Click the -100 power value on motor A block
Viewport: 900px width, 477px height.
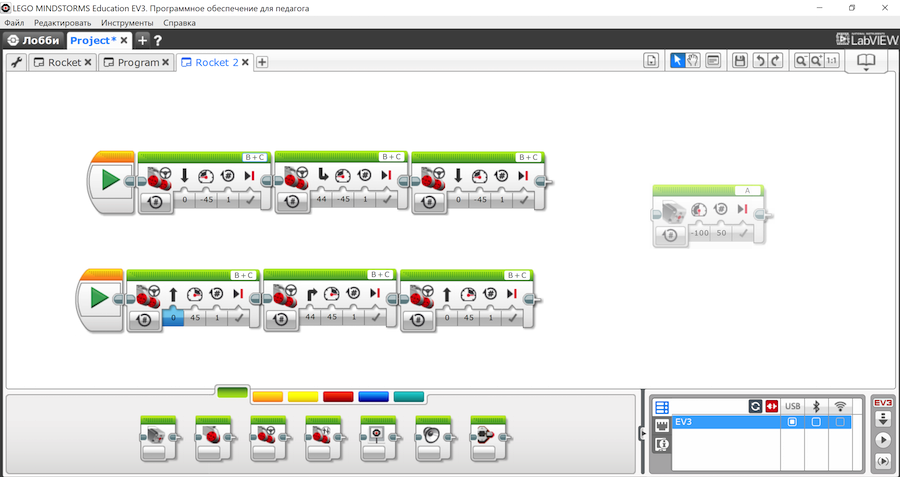[700, 233]
